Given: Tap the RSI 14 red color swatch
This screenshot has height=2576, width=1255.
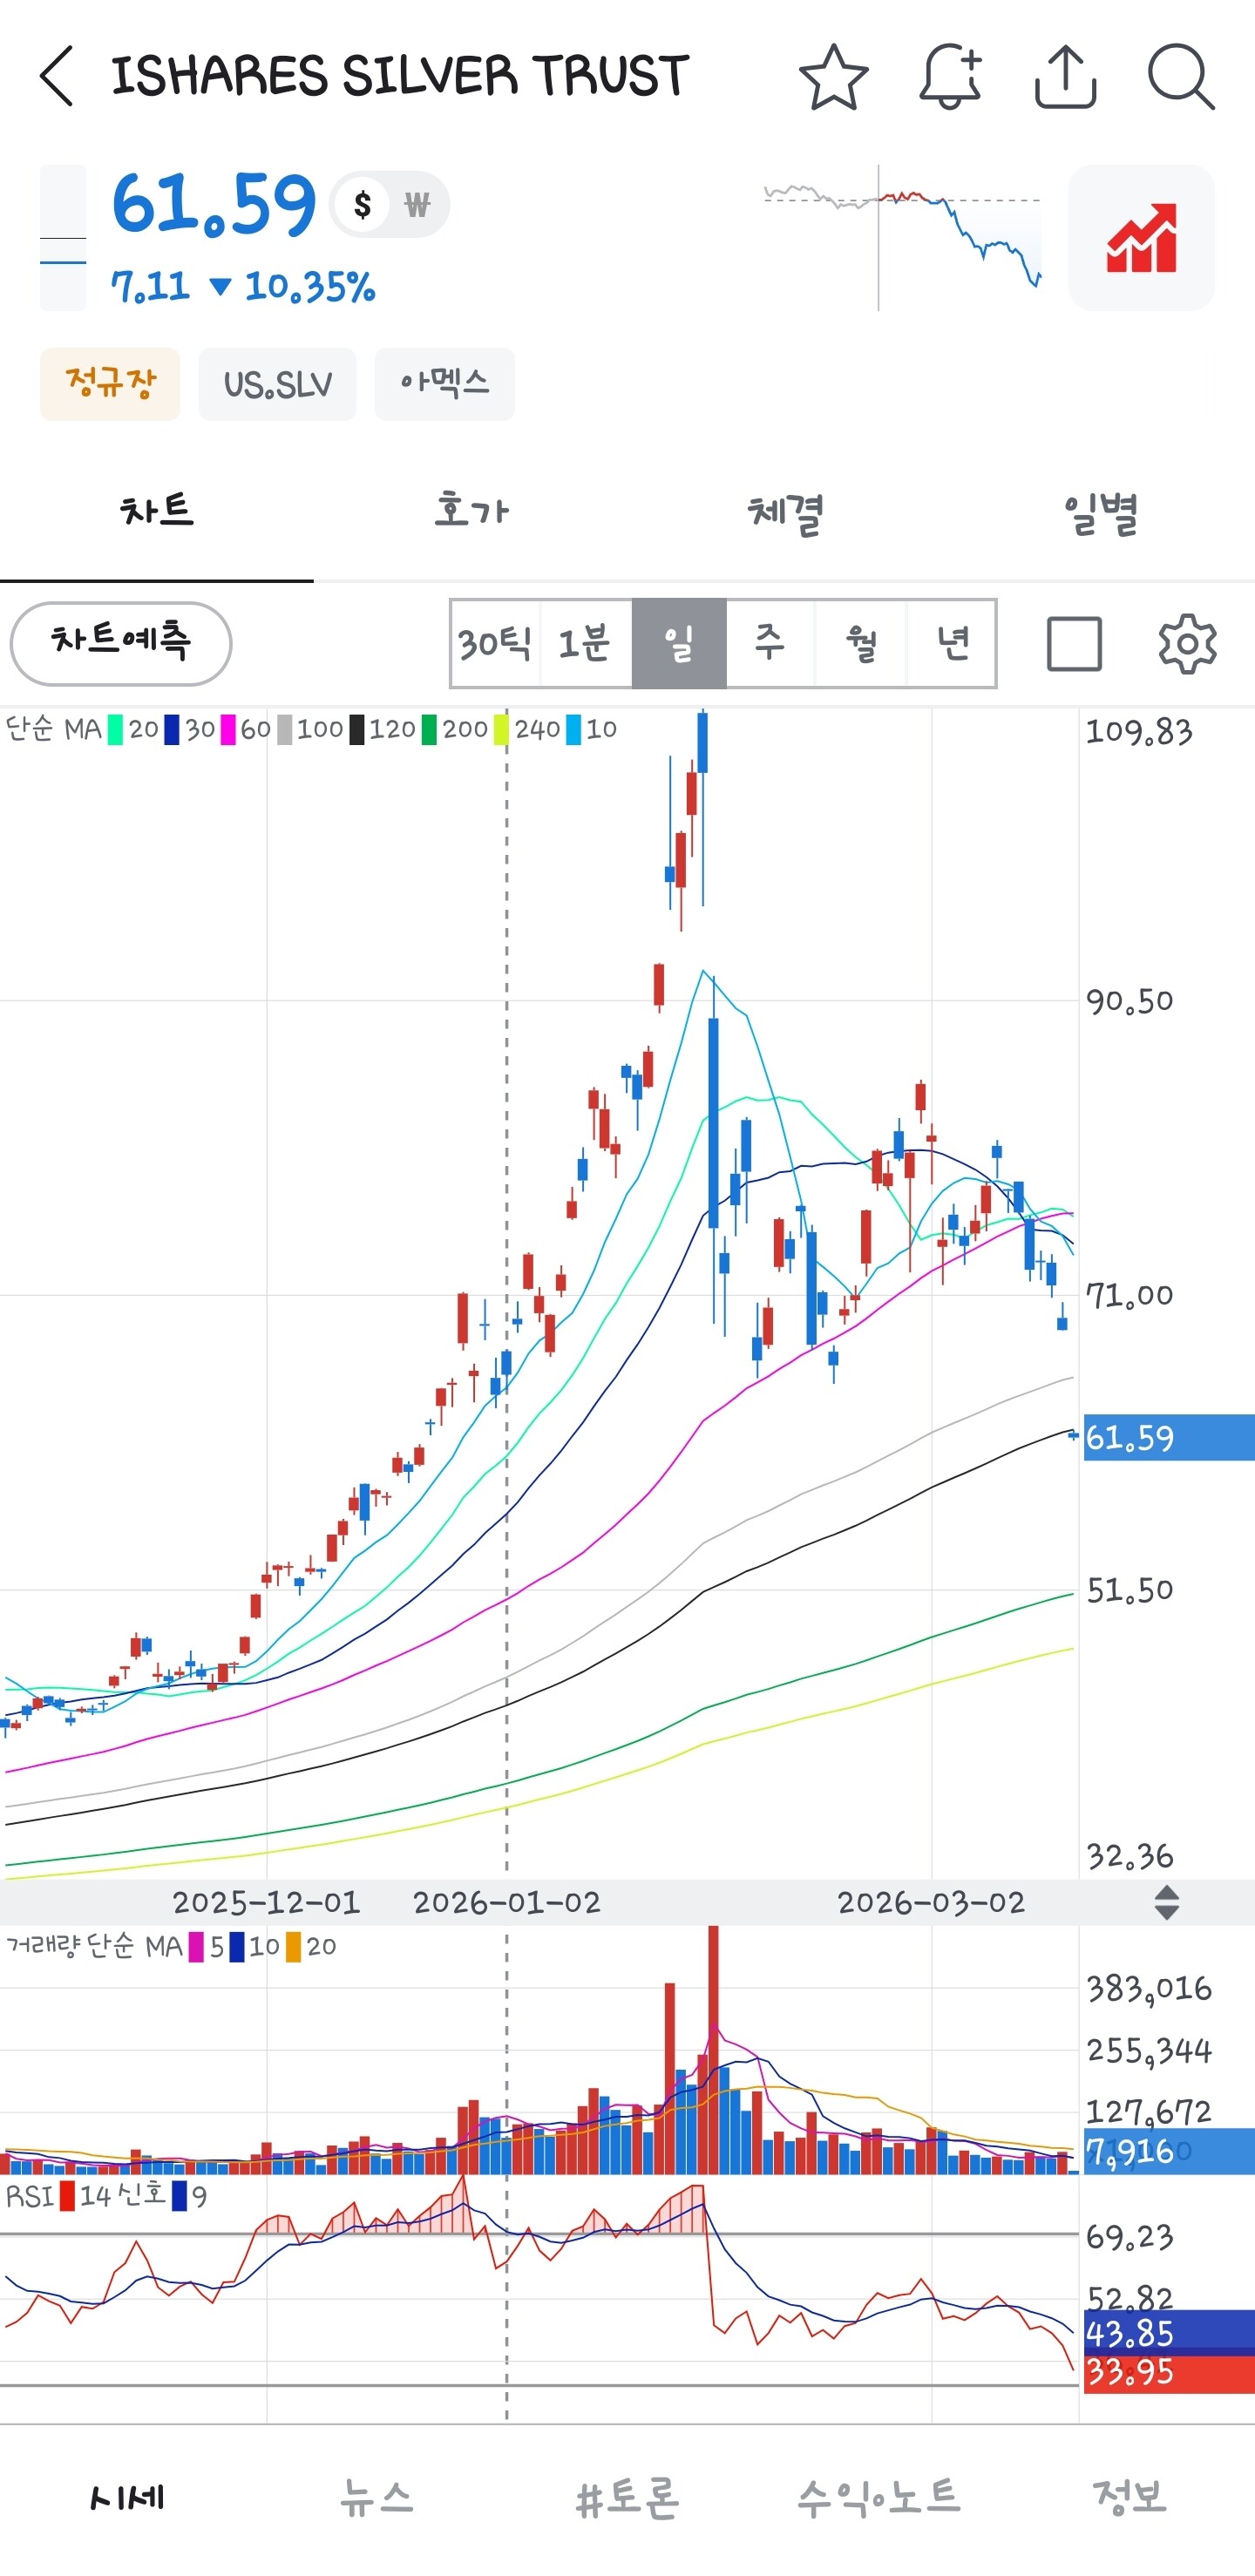Looking at the screenshot, I should [x=67, y=2196].
